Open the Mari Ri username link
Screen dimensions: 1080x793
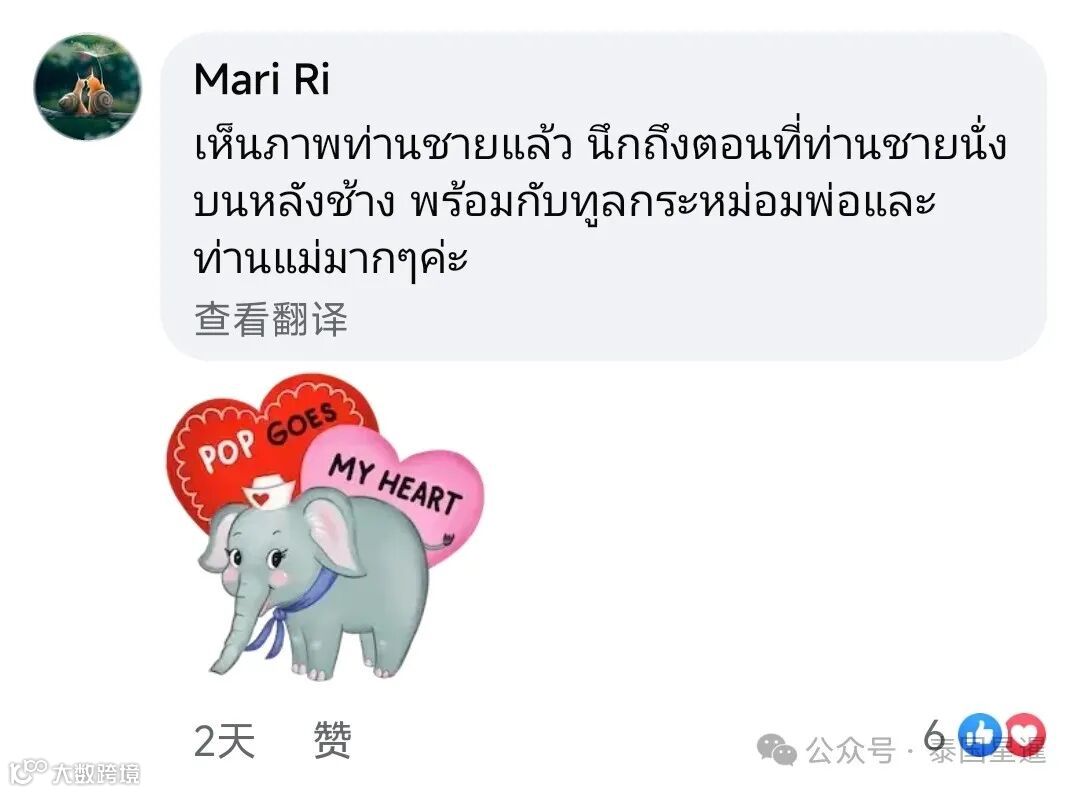tap(262, 79)
